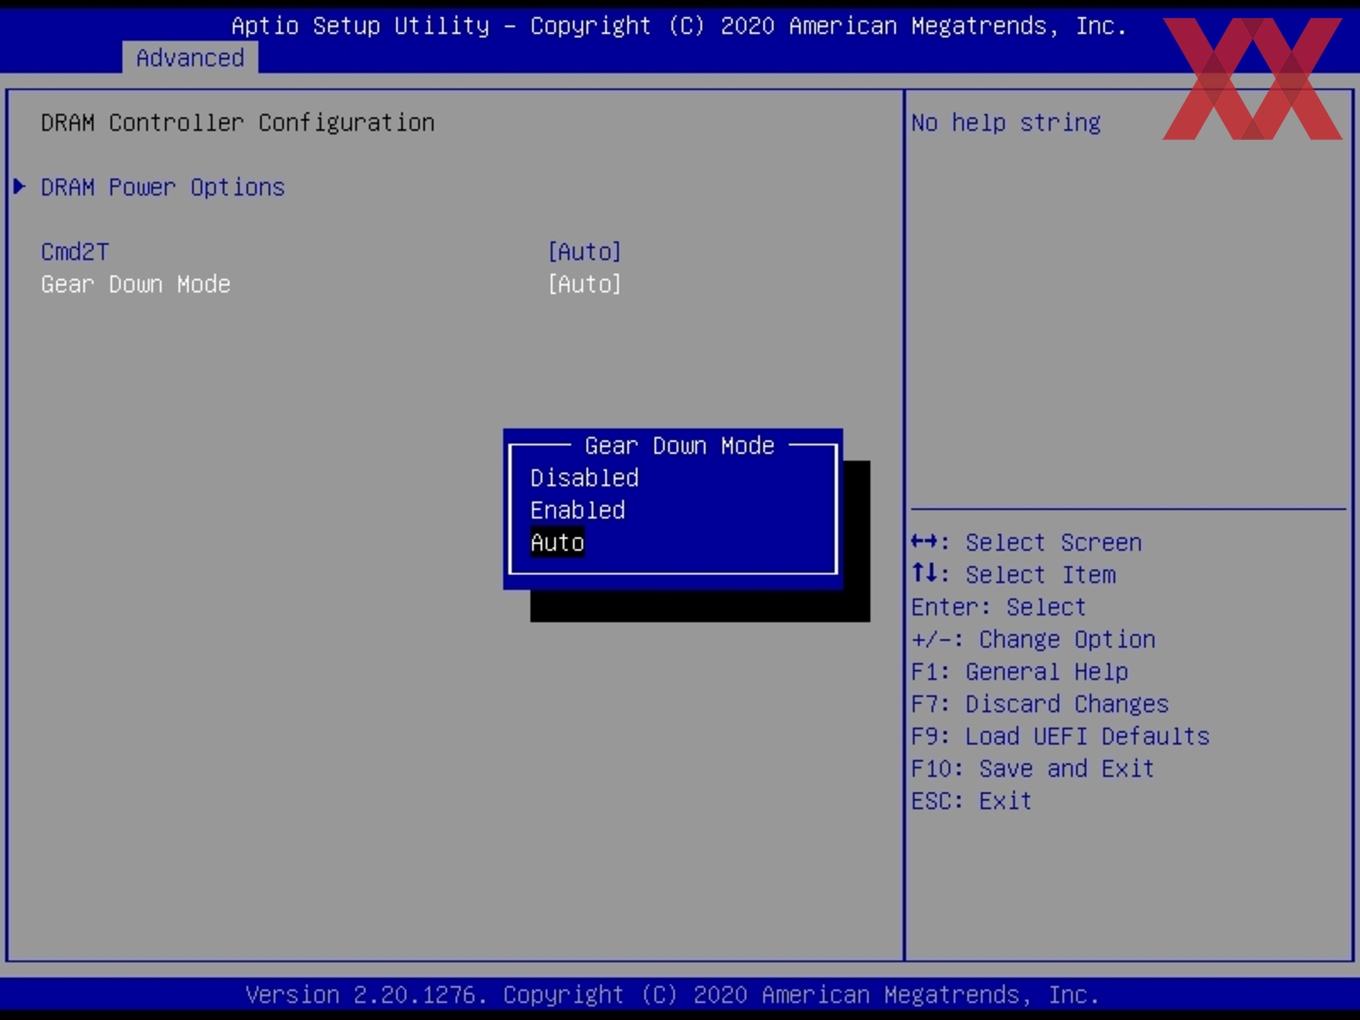This screenshot has width=1360, height=1020.
Task: Click the 'Enter: Select' key hint
Action: [x=998, y=607]
